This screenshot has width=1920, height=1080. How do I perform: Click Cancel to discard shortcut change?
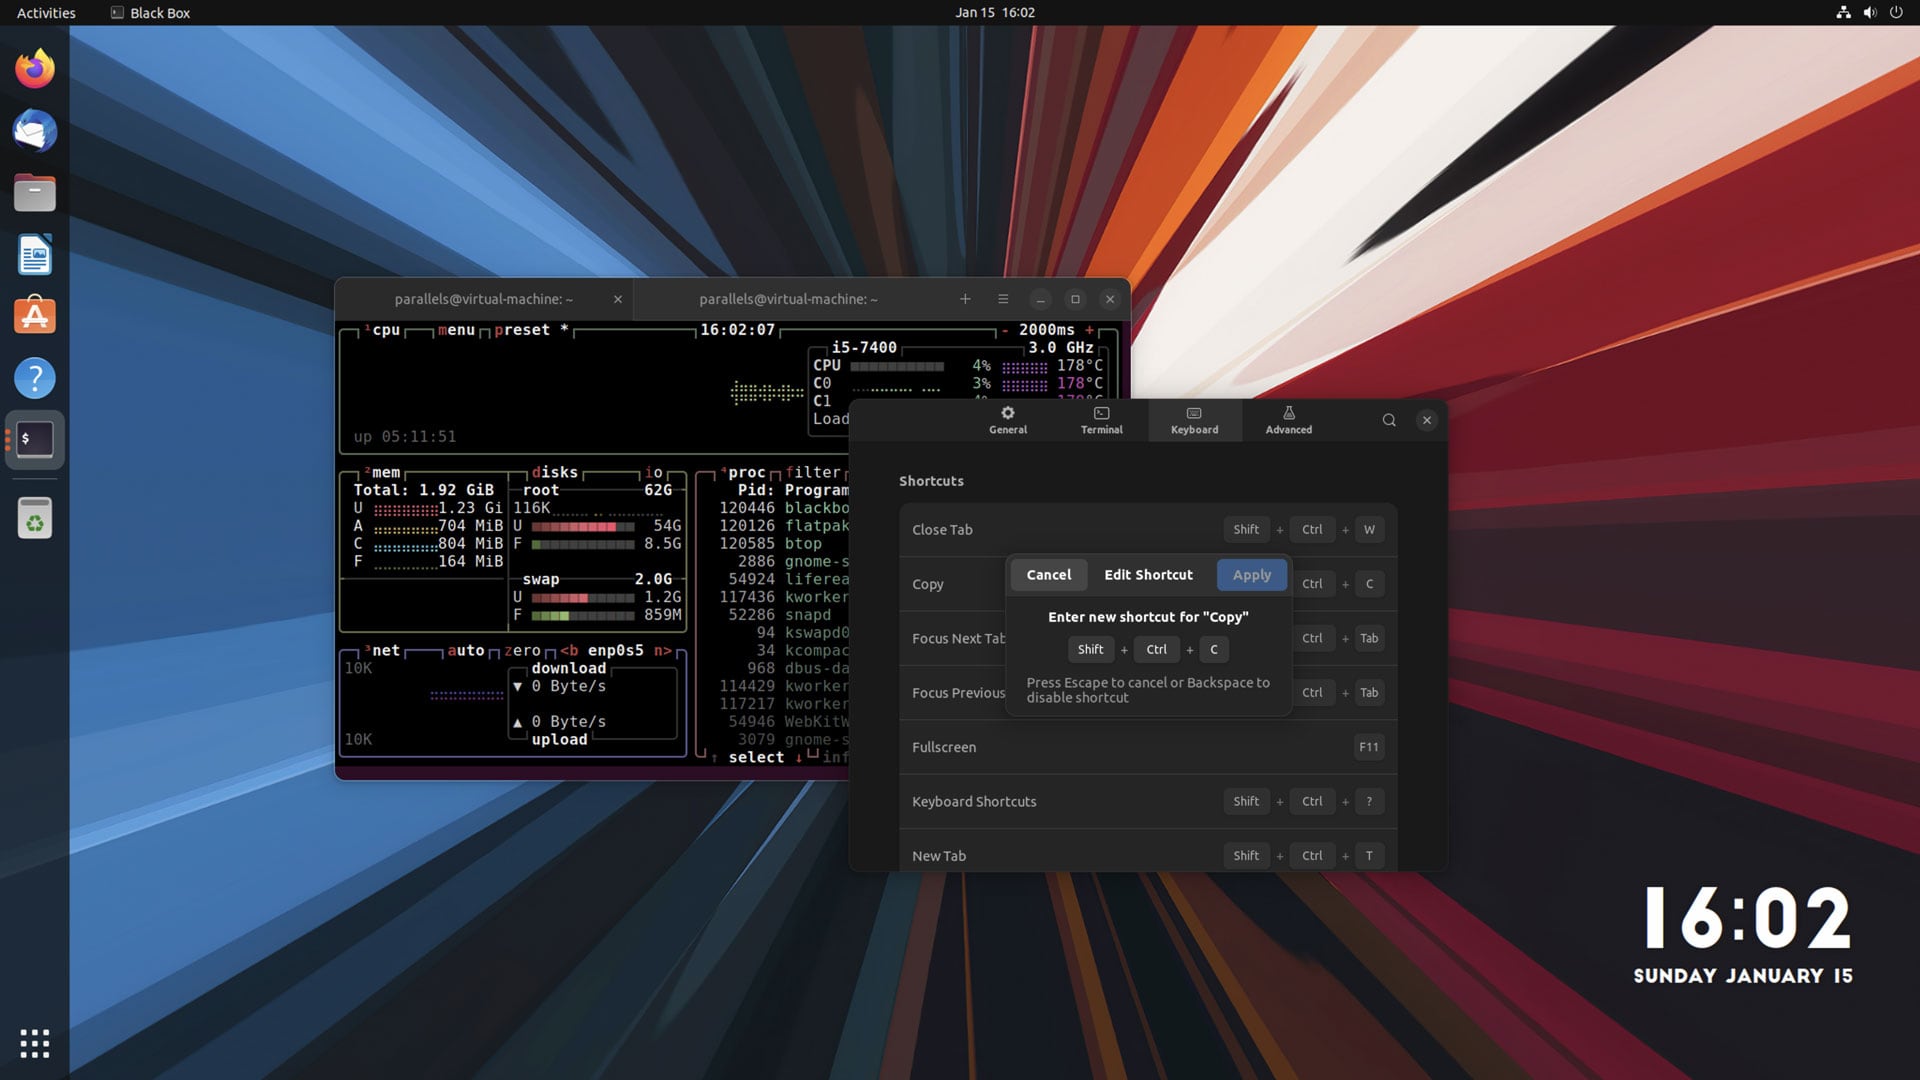pyautogui.click(x=1048, y=574)
